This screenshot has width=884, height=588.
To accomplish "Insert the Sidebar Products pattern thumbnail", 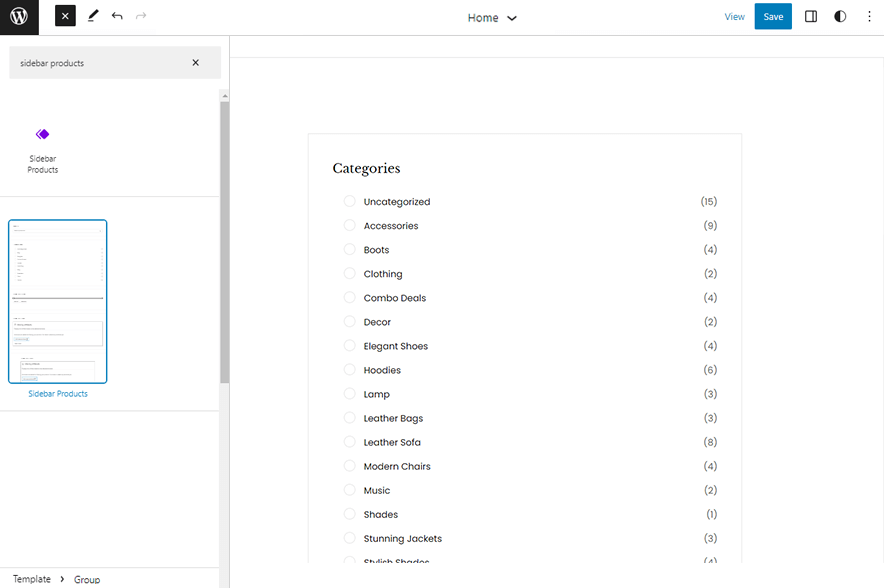I will click(57, 301).
